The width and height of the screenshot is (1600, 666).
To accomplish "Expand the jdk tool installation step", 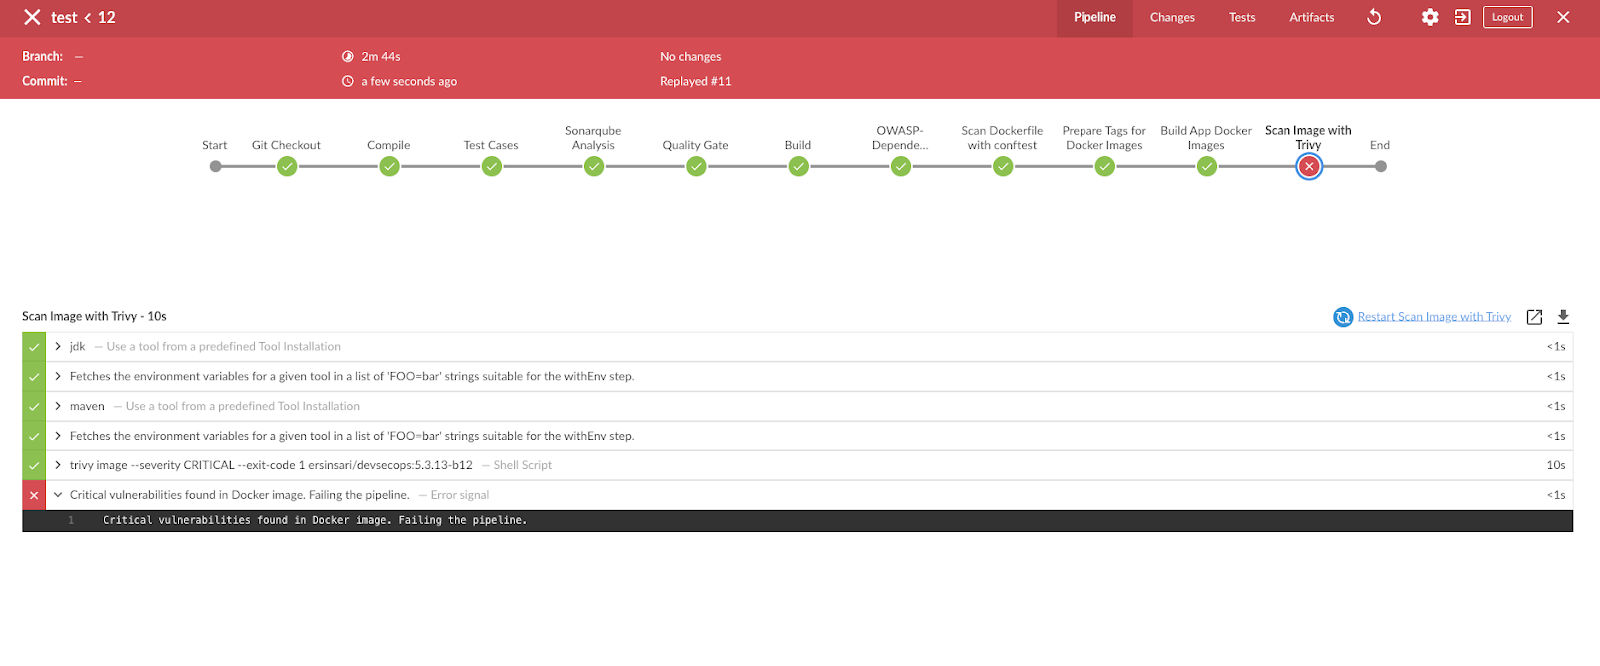I will coord(58,347).
